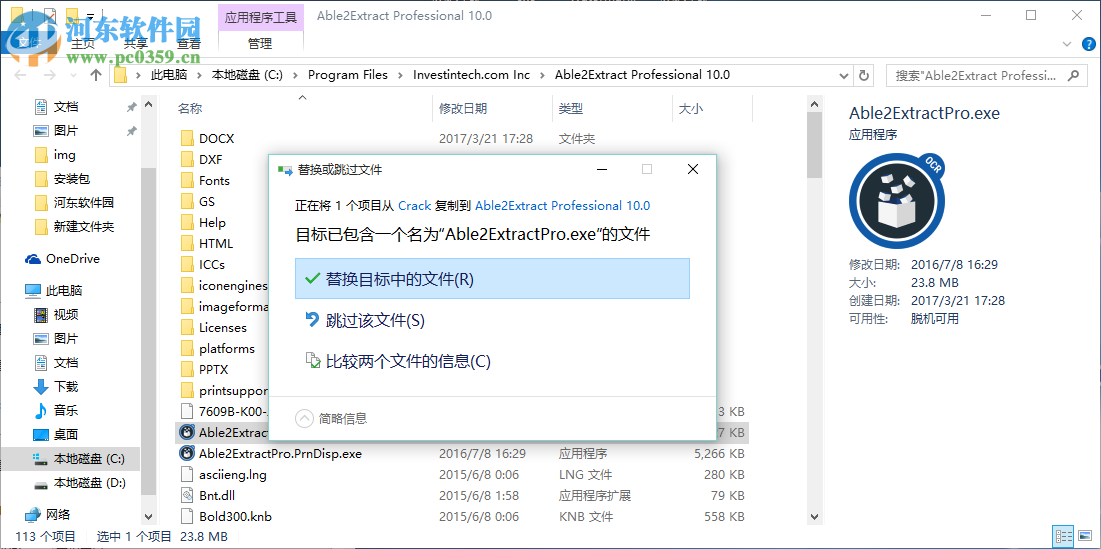The width and height of the screenshot is (1101, 549).
Task: Open 网络 network icon in sidebar
Action: pyautogui.click(x=33, y=515)
